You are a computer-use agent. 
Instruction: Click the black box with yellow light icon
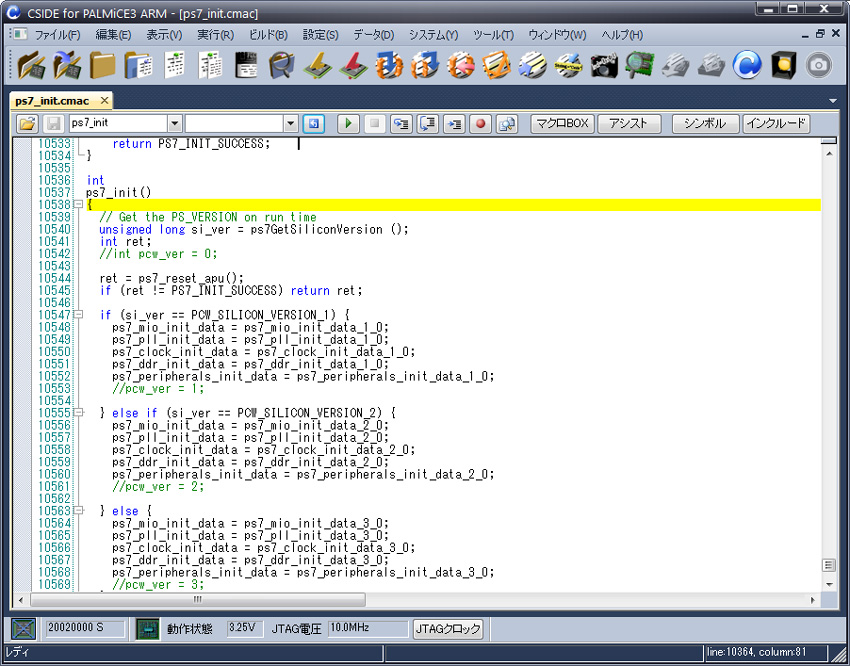pos(783,65)
